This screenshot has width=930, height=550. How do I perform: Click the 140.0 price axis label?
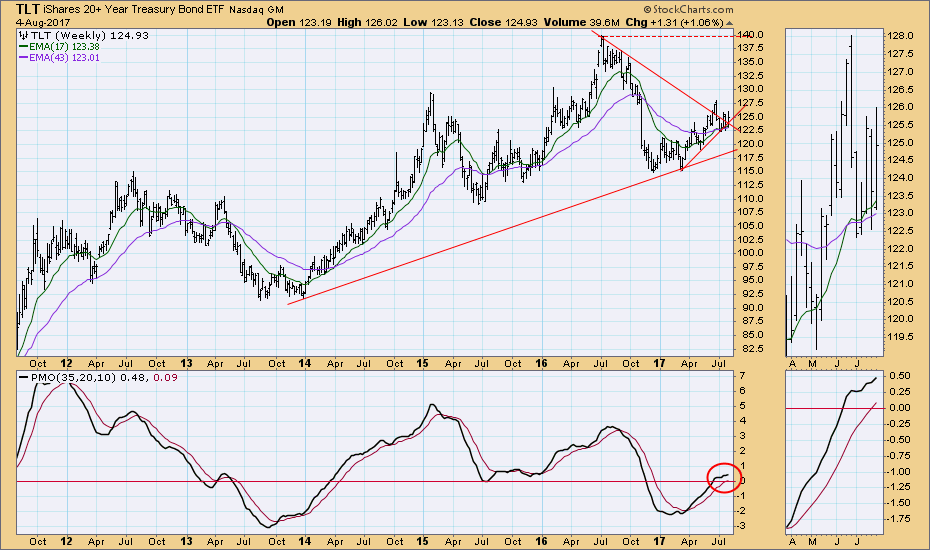[x=752, y=34]
